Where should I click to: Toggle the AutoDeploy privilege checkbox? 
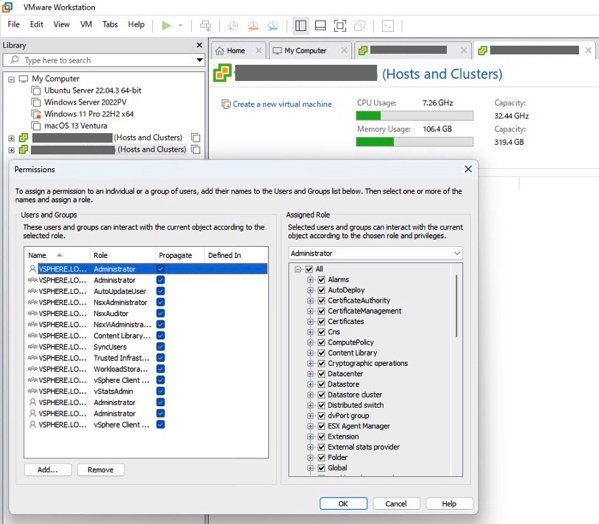[x=322, y=290]
